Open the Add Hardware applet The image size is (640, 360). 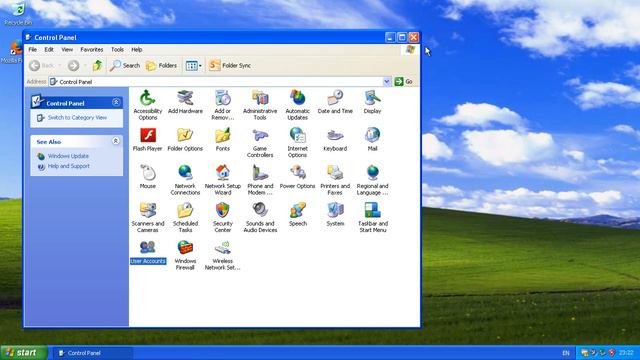coord(185,102)
